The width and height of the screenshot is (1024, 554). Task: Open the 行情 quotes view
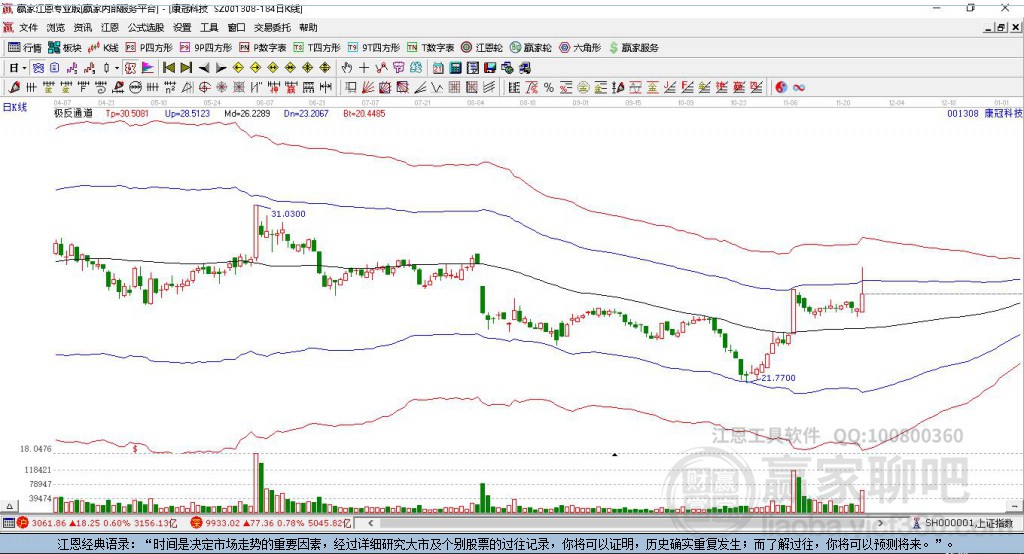(25, 48)
